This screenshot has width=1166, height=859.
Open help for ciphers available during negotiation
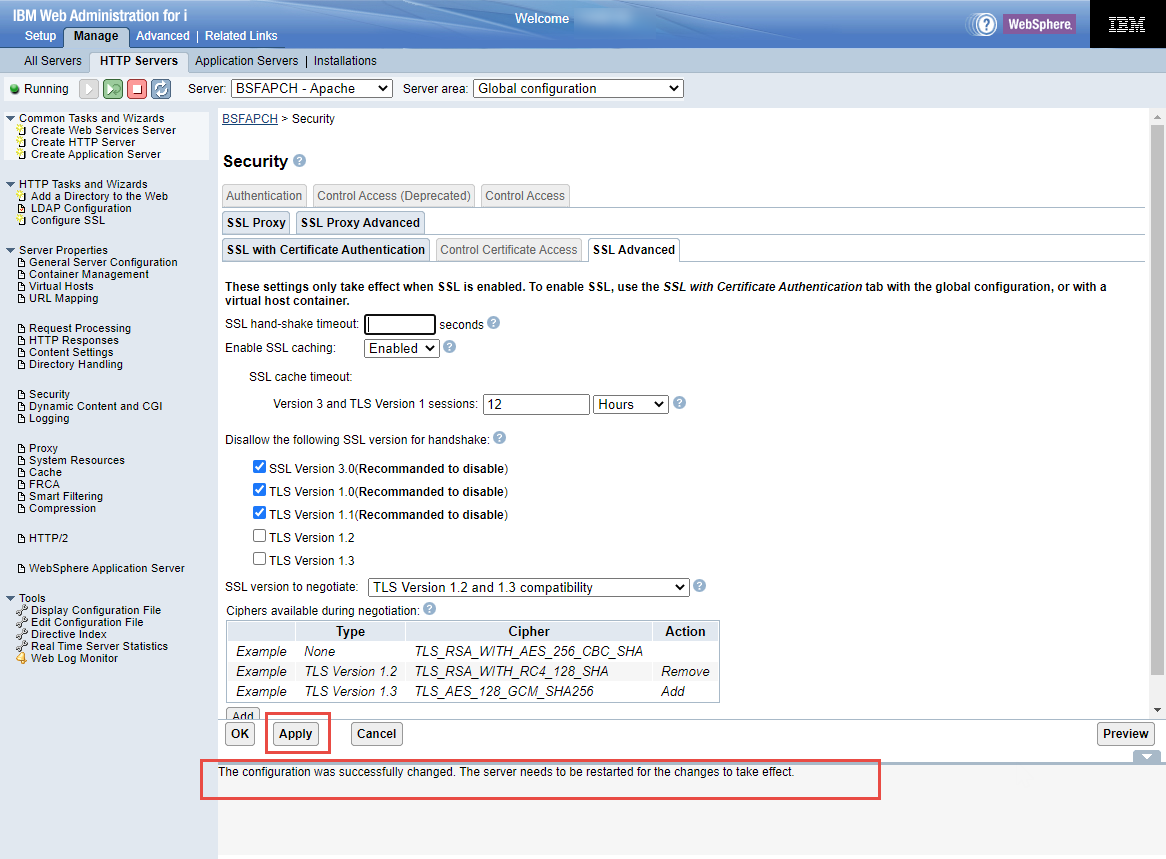click(x=429, y=608)
